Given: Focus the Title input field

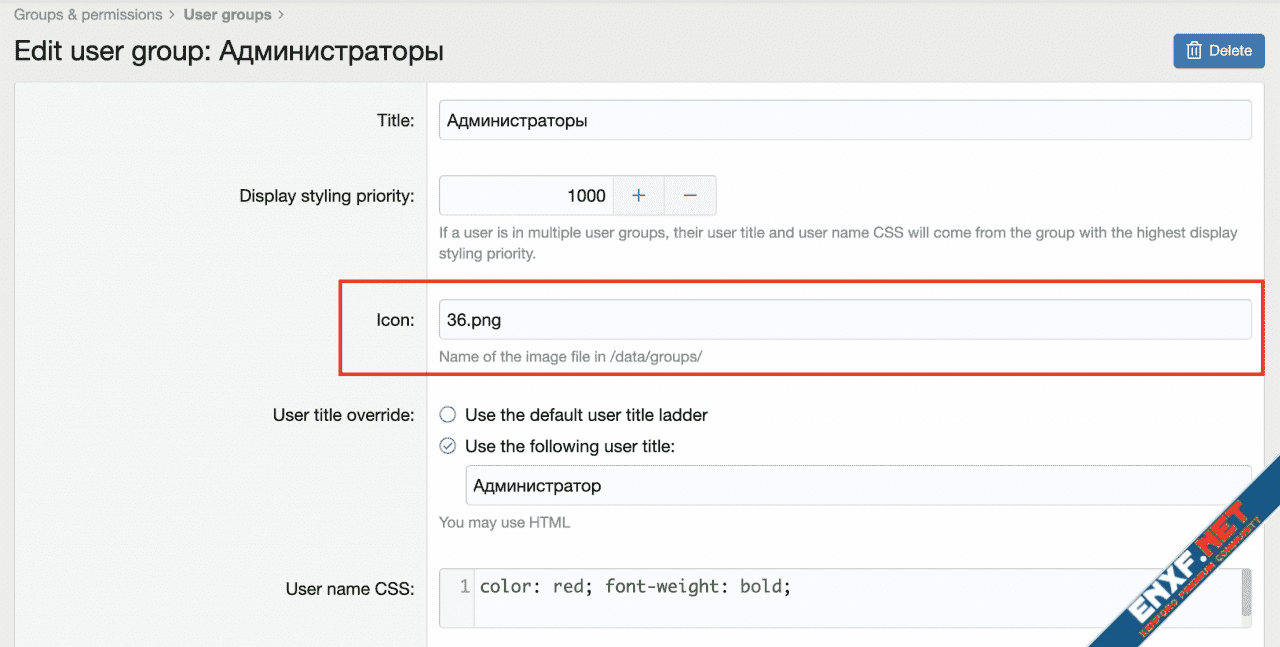Looking at the screenshot, I should point(844,120).
